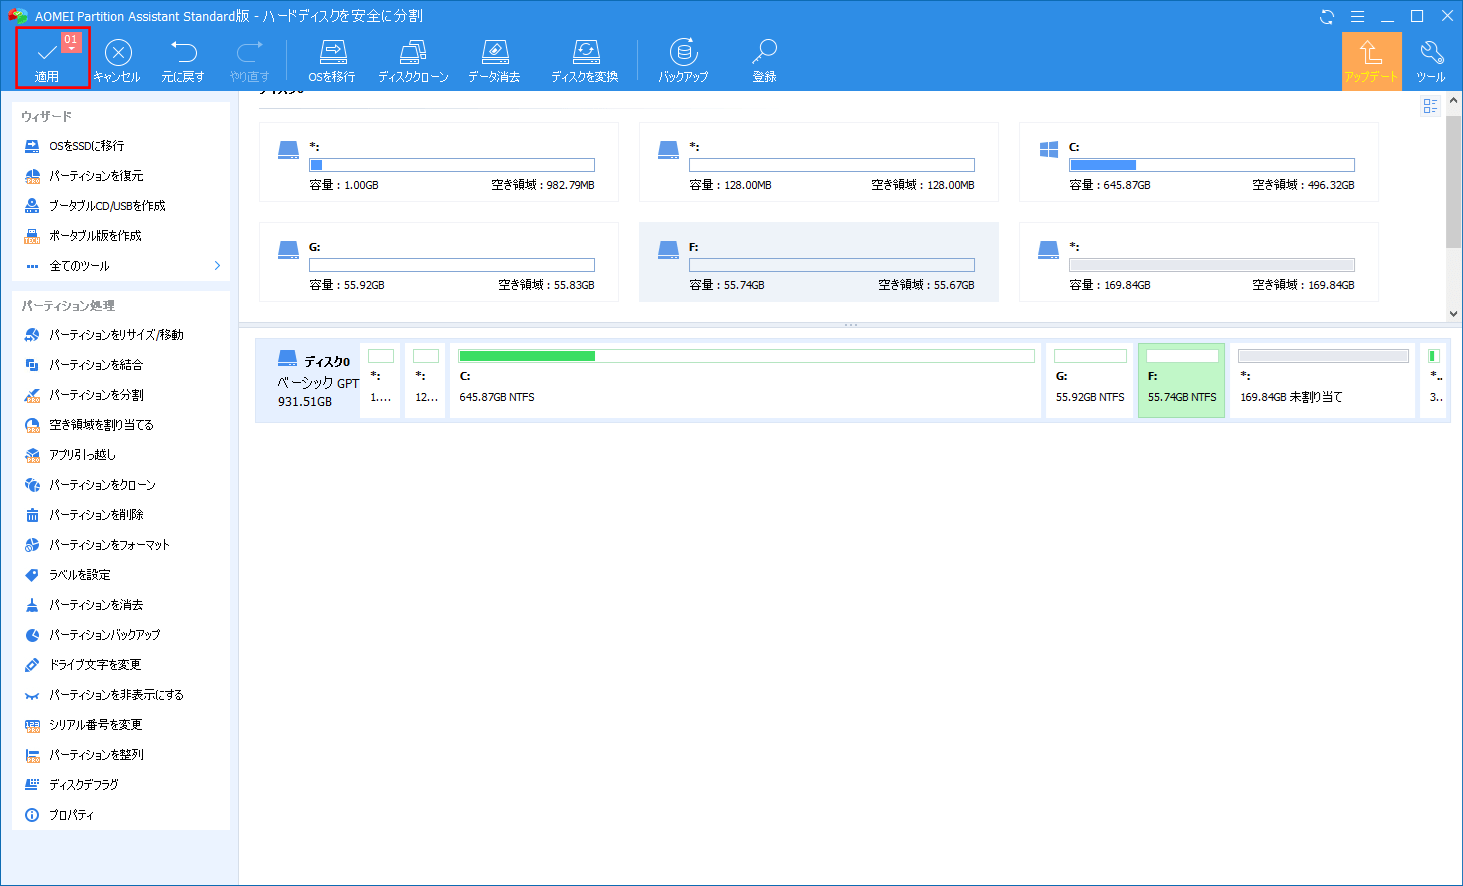Image resolution: width=1463 pixels, height=886 pixels.
Task: Select the 169.84GB 未割り当て block
Action: 1322,380
